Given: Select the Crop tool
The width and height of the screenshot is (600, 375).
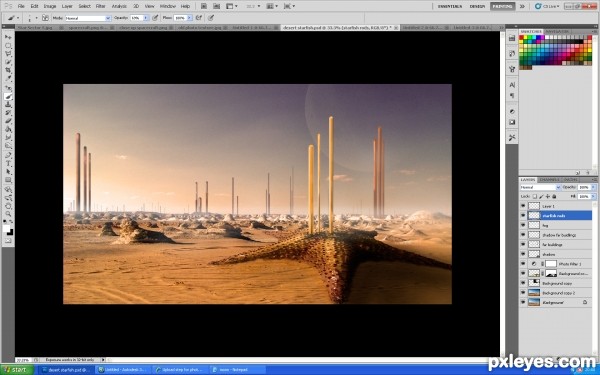Looking at the screenshot, I should point(8,70).
